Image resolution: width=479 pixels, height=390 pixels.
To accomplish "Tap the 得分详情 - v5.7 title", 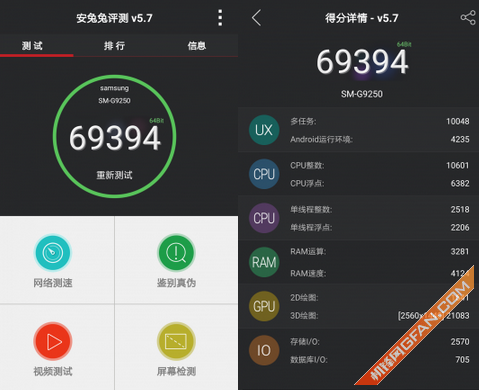I will pos(362,18).
